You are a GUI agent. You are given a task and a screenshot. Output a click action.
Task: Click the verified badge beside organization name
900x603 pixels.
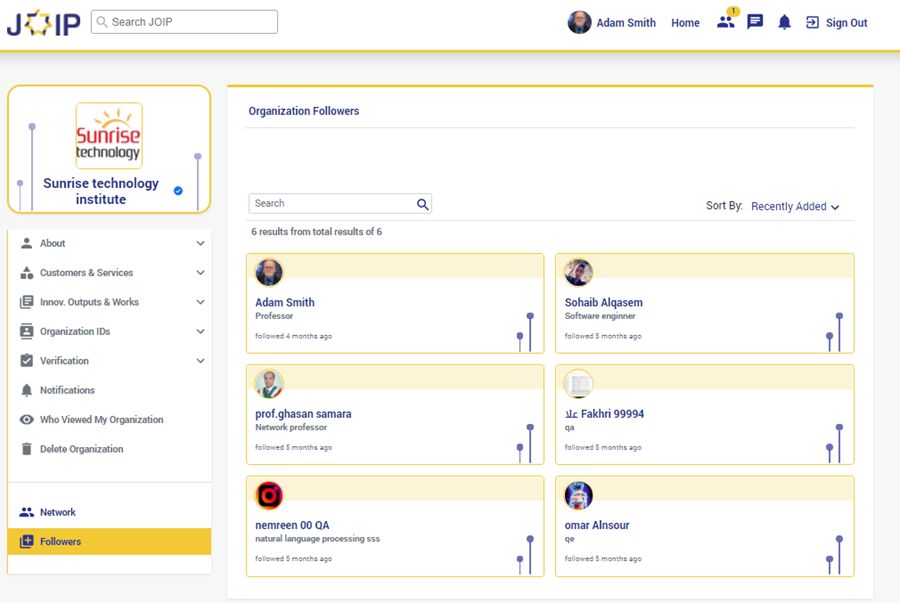(178, 191)
